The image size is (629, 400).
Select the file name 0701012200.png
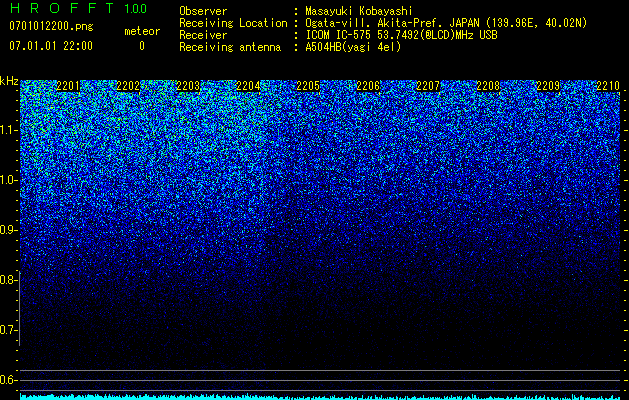coord(51,26)
